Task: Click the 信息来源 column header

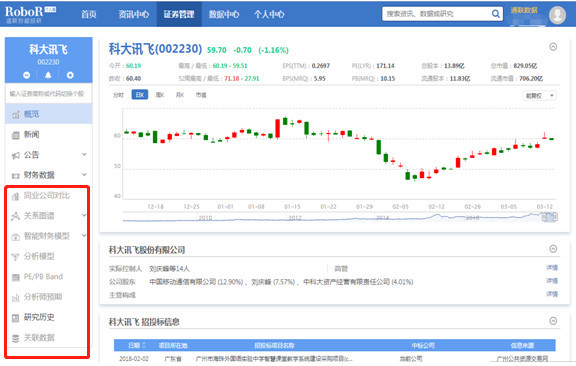Action: click(x=522, y=345)
